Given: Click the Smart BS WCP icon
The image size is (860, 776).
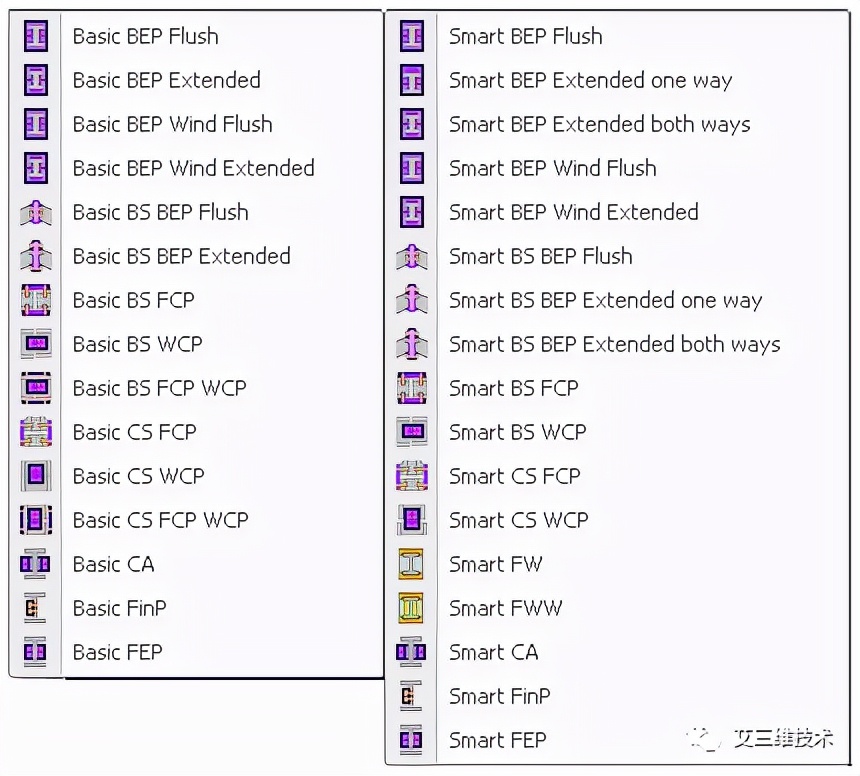Looking at the screenshot, I should pos(411,432).
